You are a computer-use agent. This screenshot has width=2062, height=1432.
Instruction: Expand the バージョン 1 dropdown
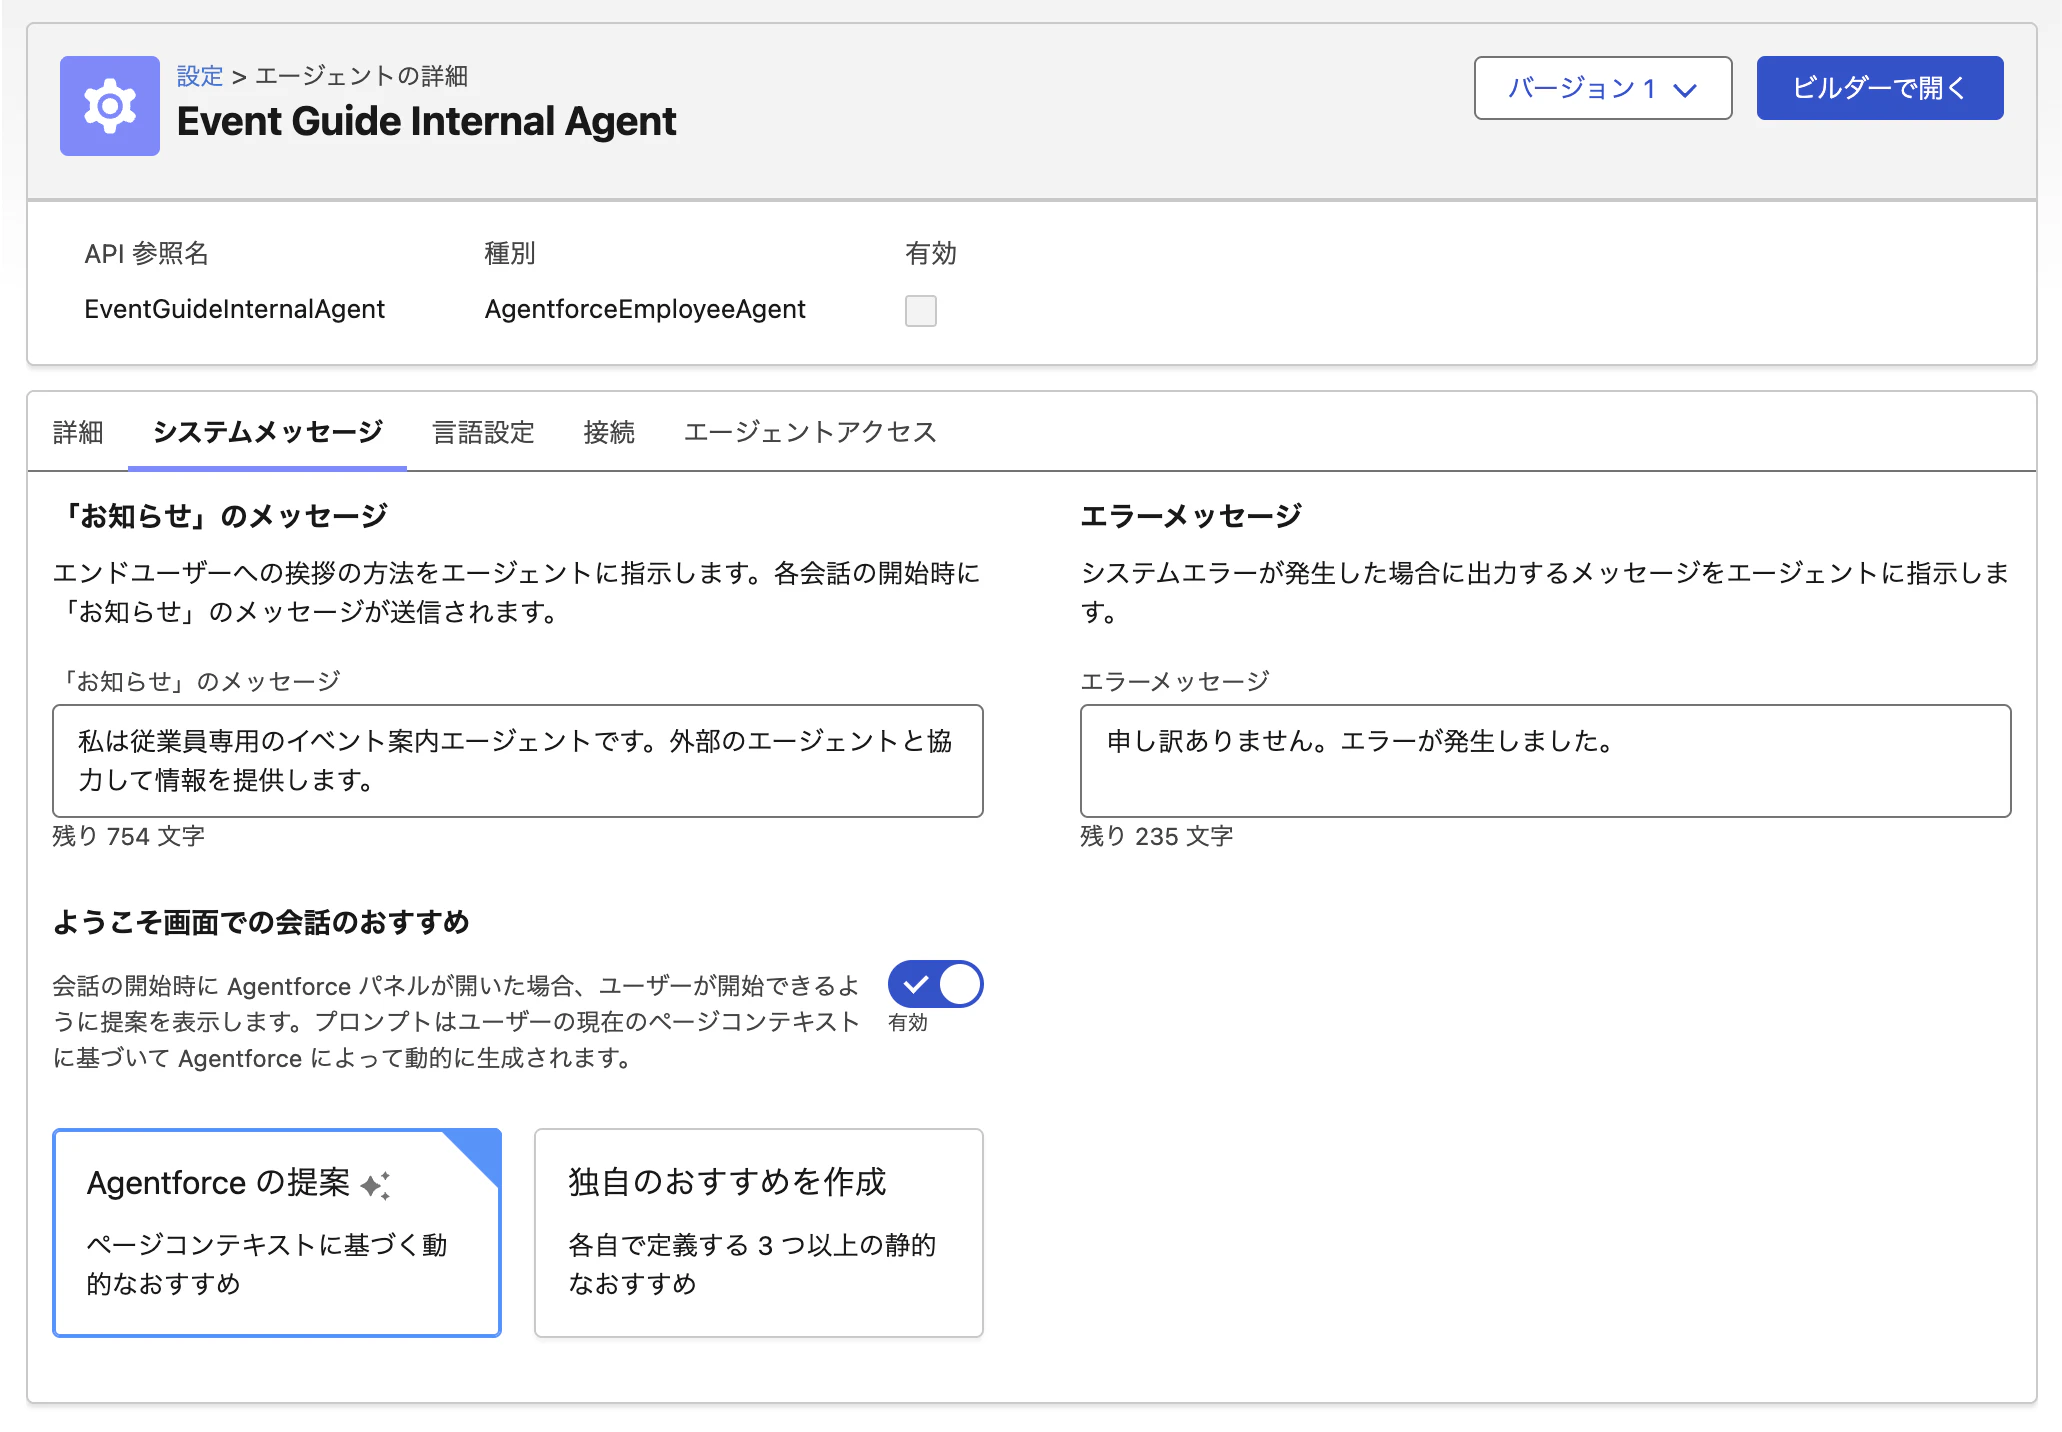(1602, 88)
